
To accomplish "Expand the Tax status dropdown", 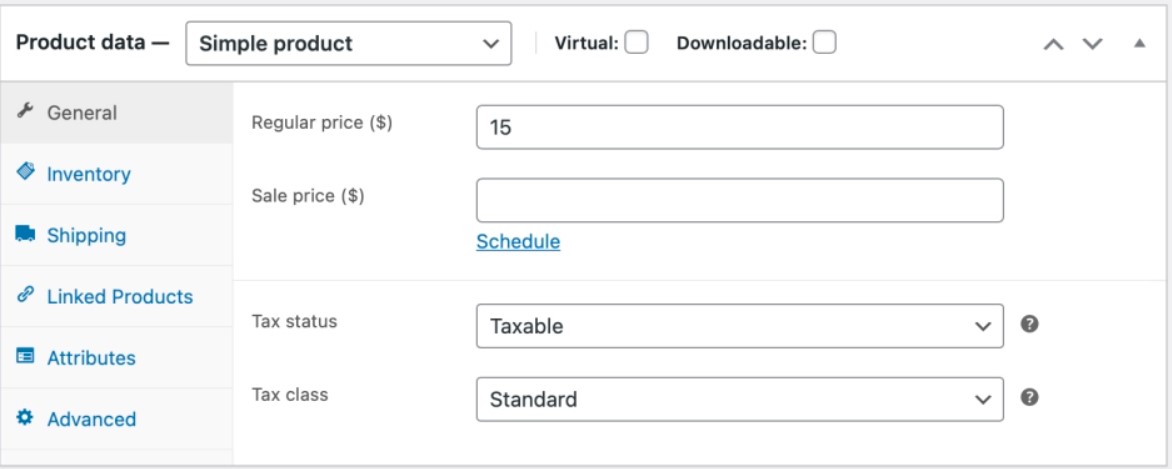I will pos(739,326).
